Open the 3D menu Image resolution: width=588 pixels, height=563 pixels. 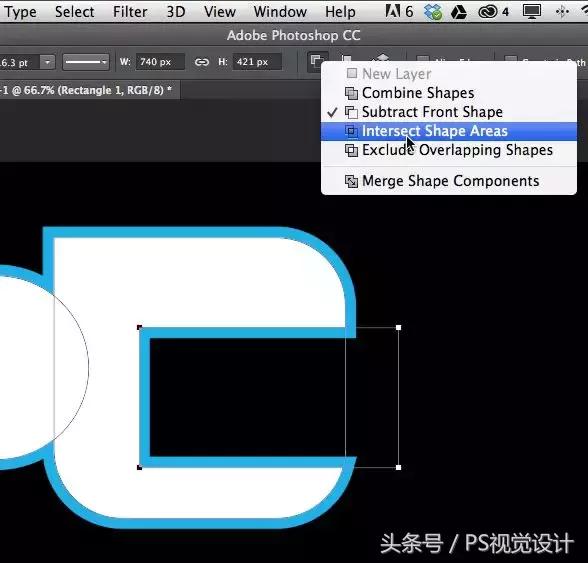(x=176, y=12)
